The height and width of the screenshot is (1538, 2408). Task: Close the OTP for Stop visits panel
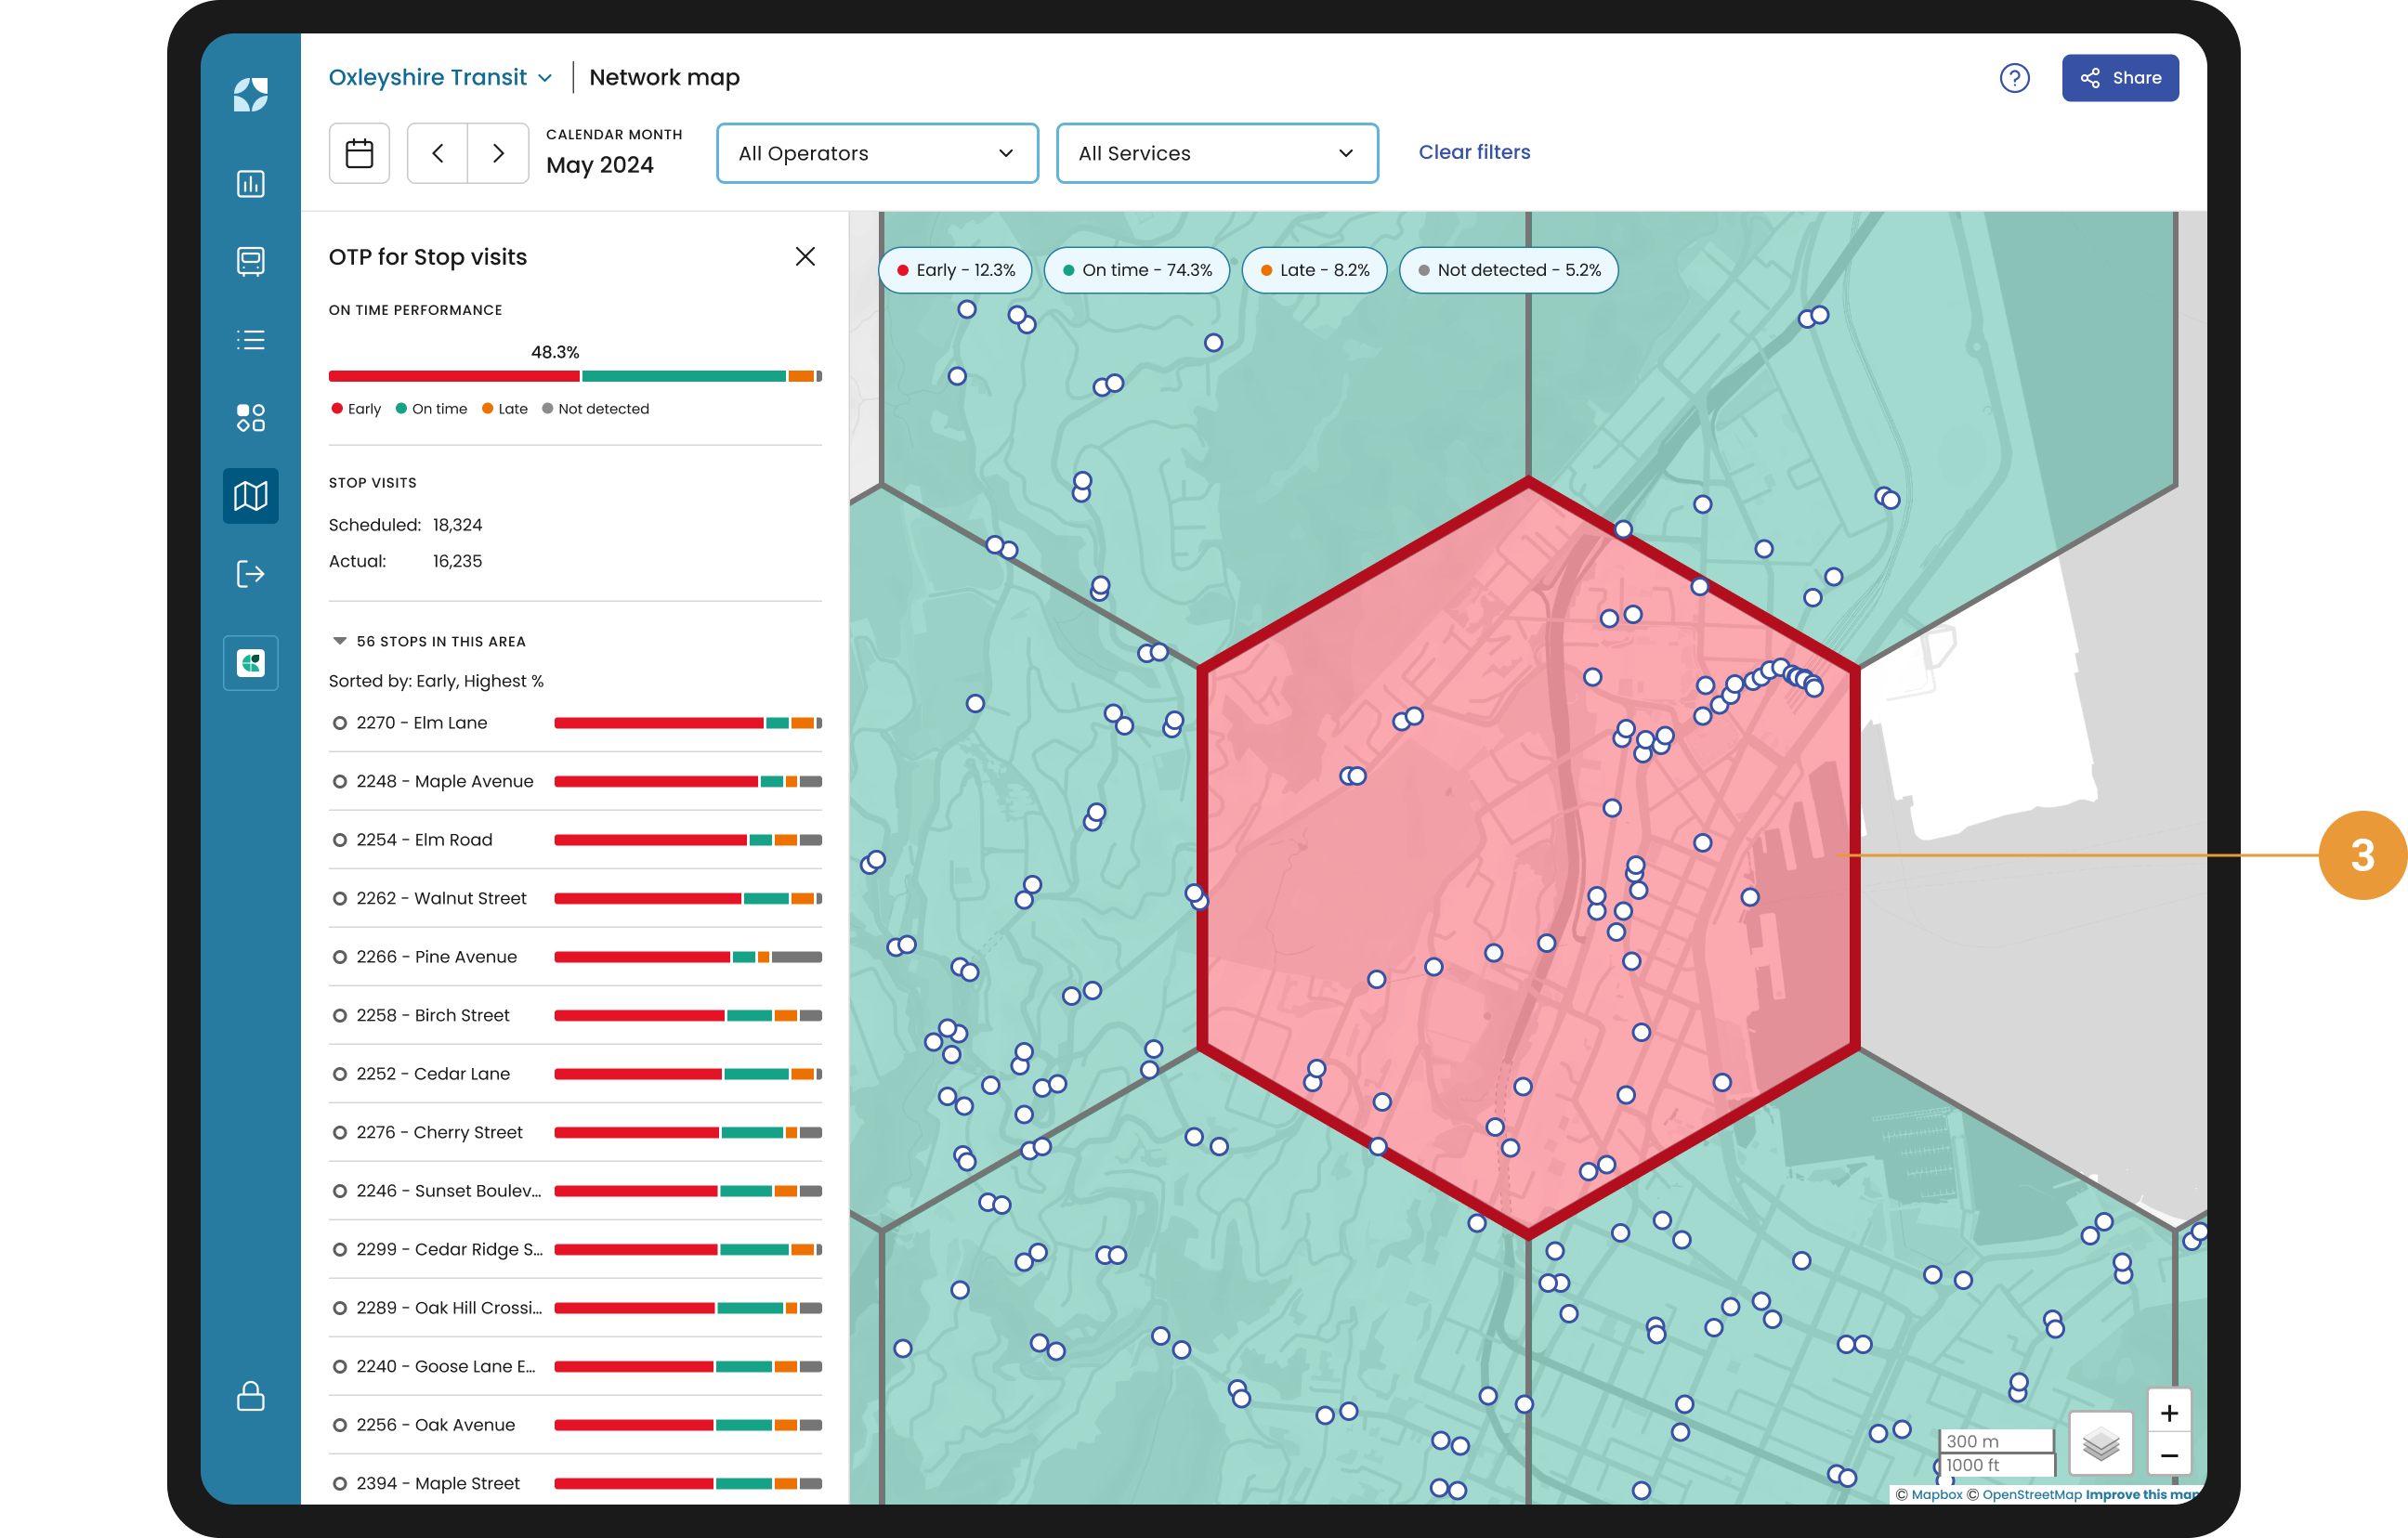click(x=805, y=257)
